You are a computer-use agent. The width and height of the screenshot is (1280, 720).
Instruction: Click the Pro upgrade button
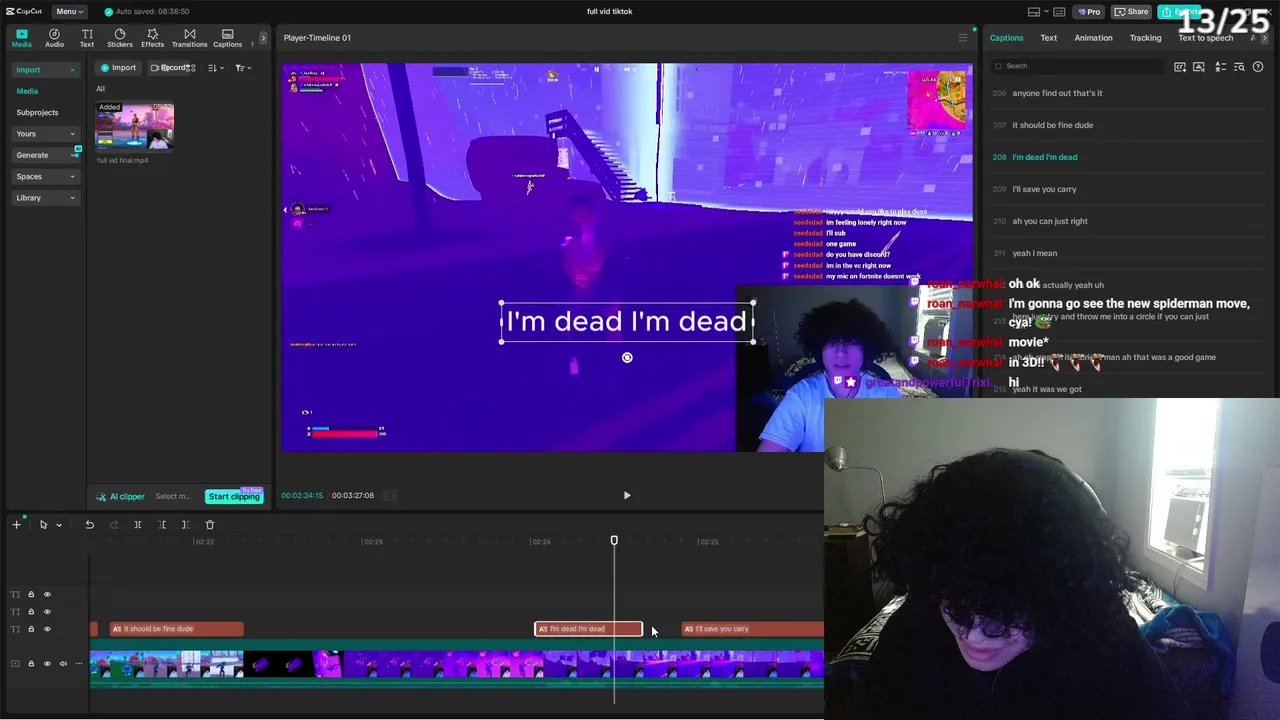(x=1089, y=12)
